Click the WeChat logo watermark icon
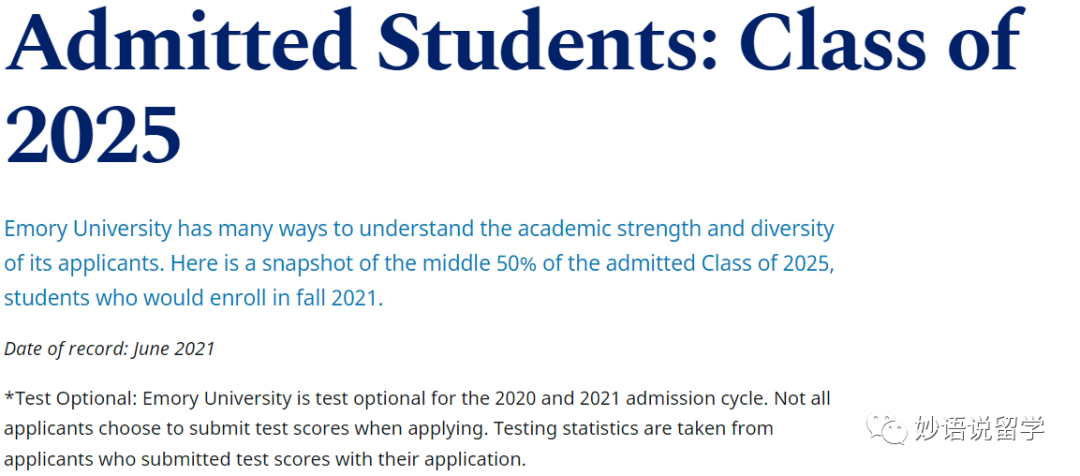 [x=886, y=428]
